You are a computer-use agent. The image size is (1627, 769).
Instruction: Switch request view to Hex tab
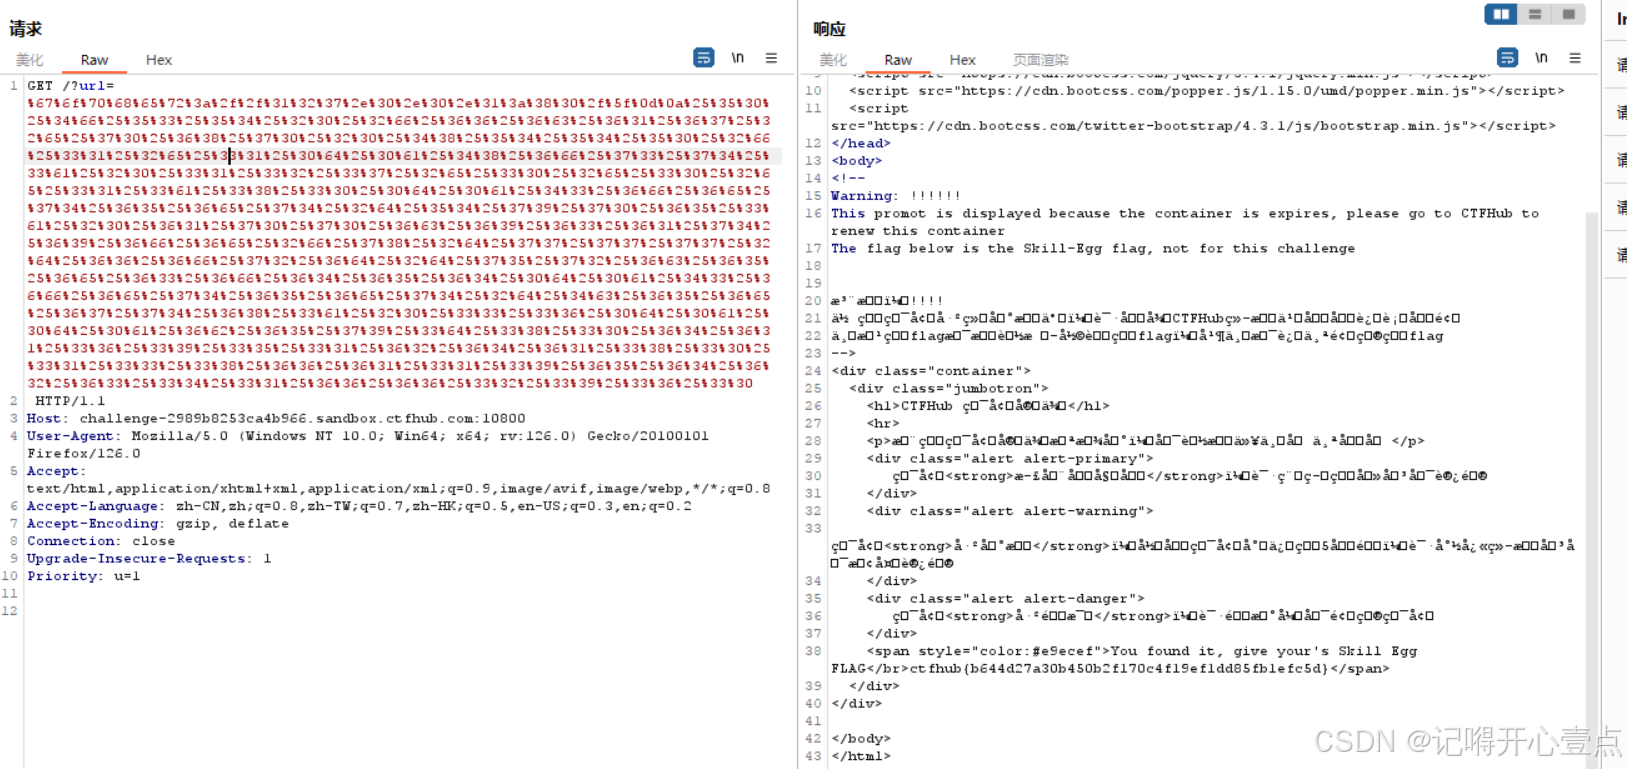click(159, 60)
